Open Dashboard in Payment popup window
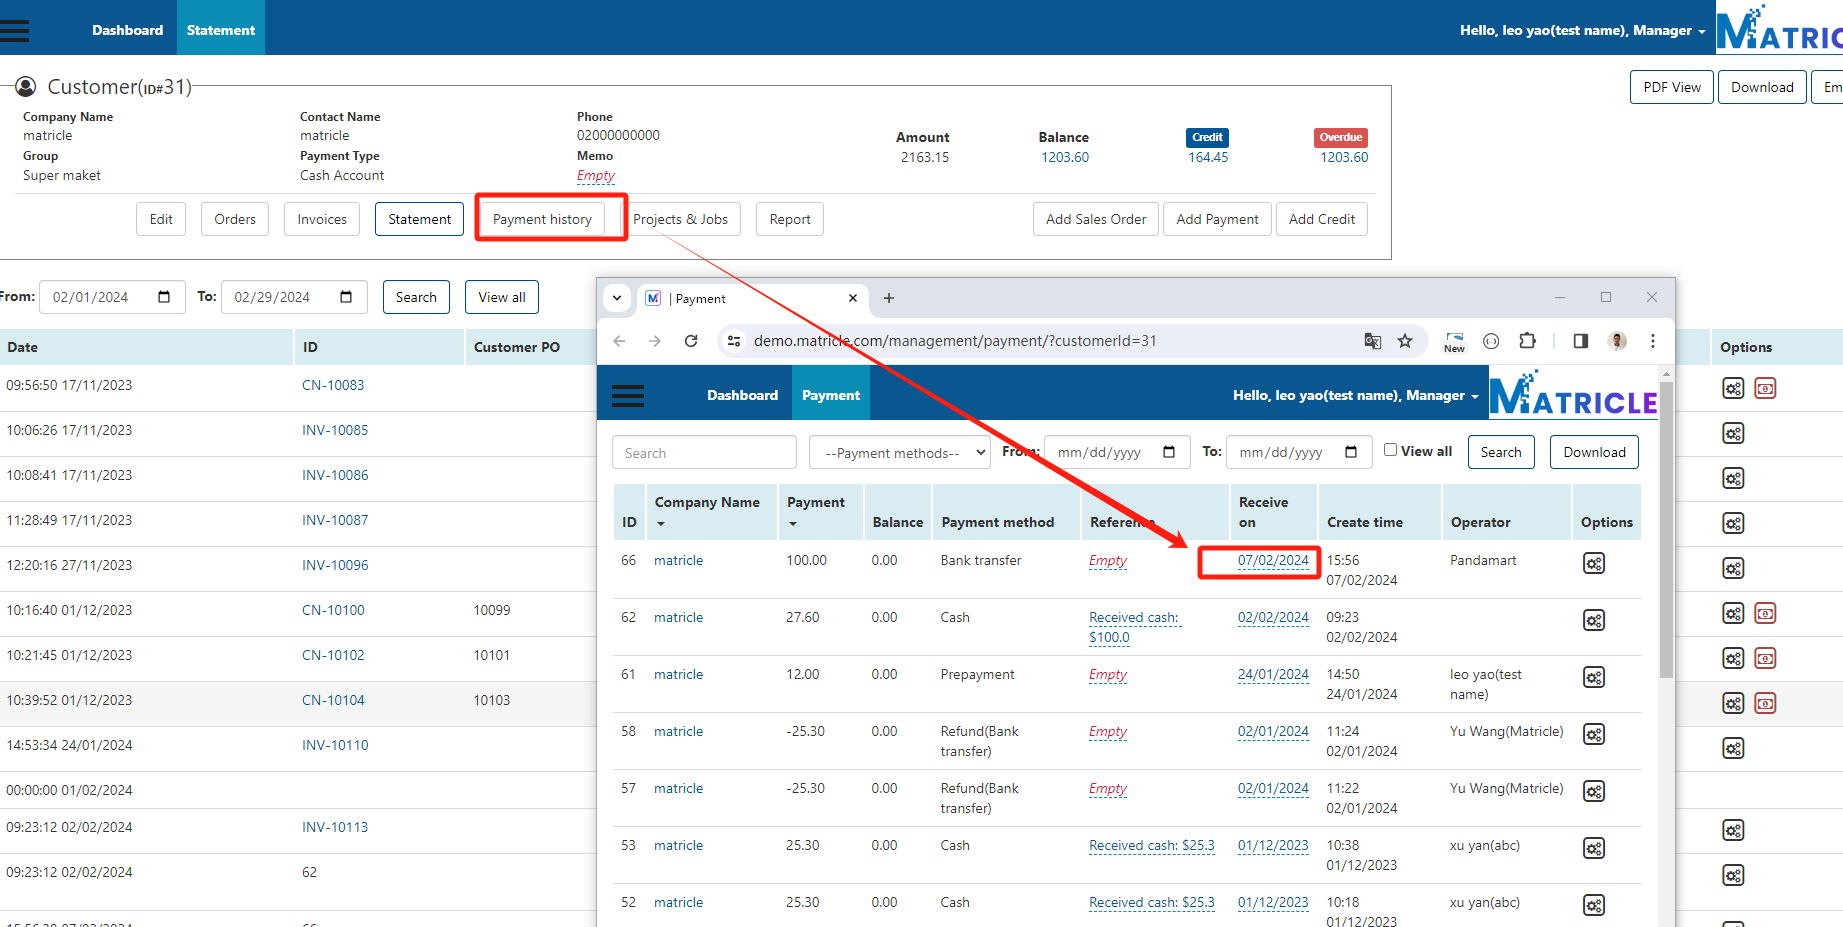 [743, 395]
